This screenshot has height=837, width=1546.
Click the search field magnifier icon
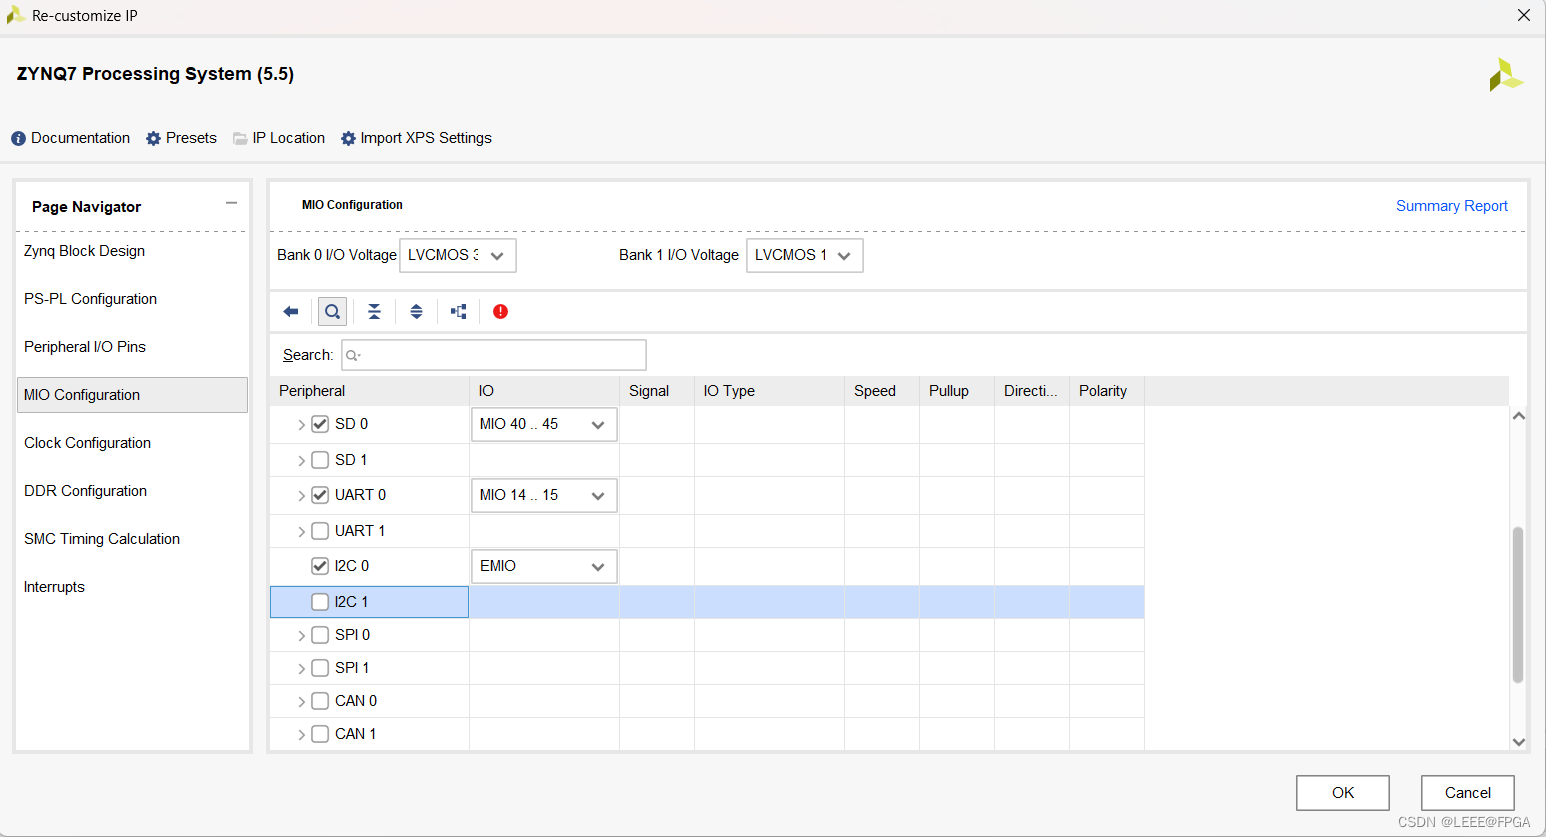coord(352,355)
